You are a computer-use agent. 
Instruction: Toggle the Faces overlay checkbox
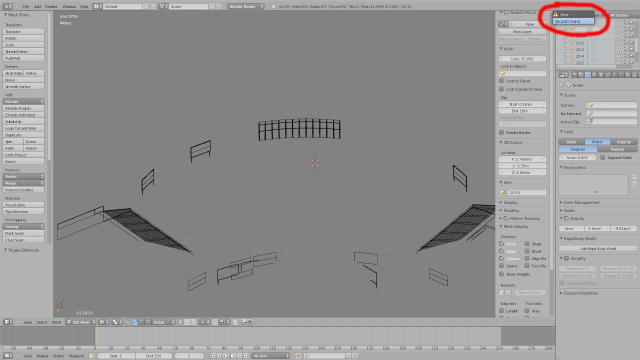click(x=502, y=244)
